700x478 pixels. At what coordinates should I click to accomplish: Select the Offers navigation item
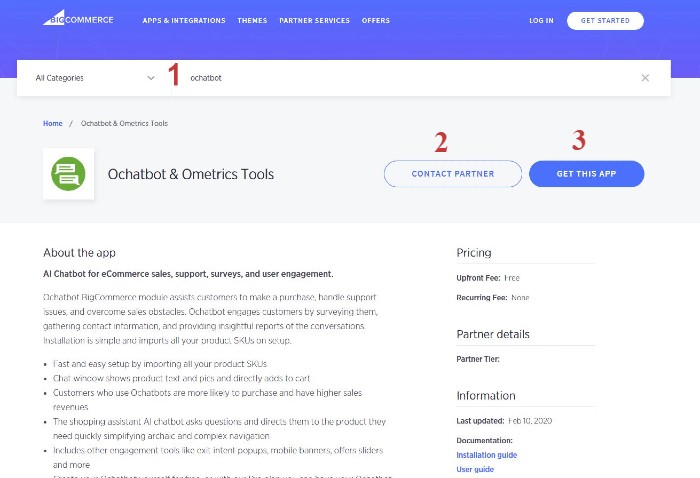[x=375, y=21]
